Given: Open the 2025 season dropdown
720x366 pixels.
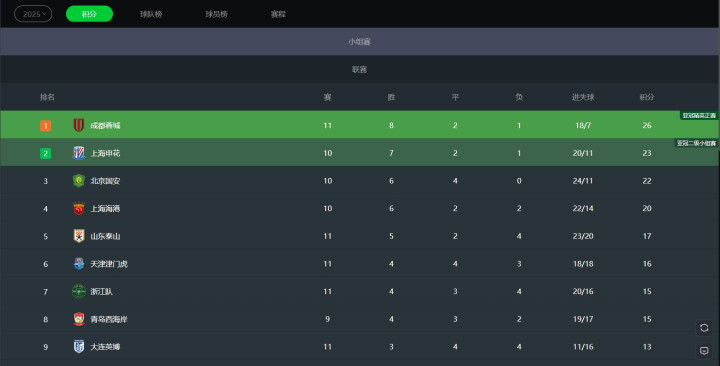Looking at the screenshot, I should point(33,14).
